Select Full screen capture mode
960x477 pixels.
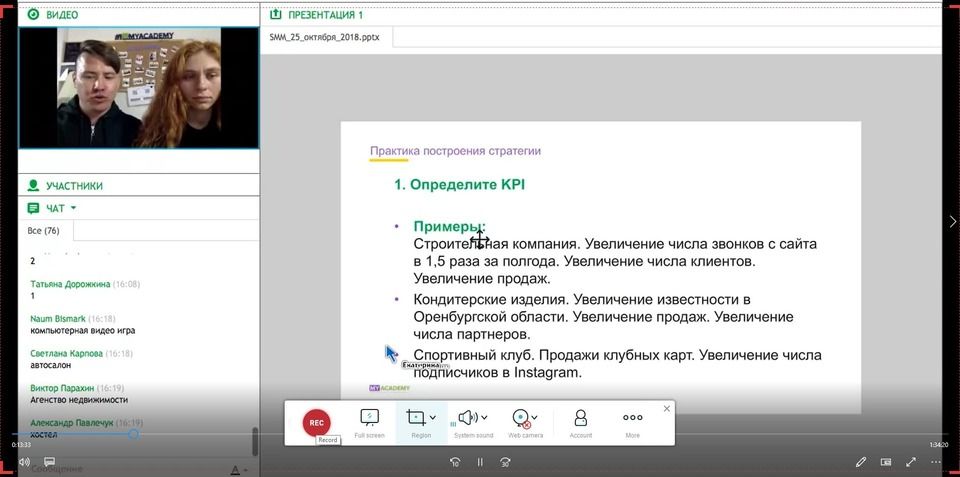[x=369, y=423]
